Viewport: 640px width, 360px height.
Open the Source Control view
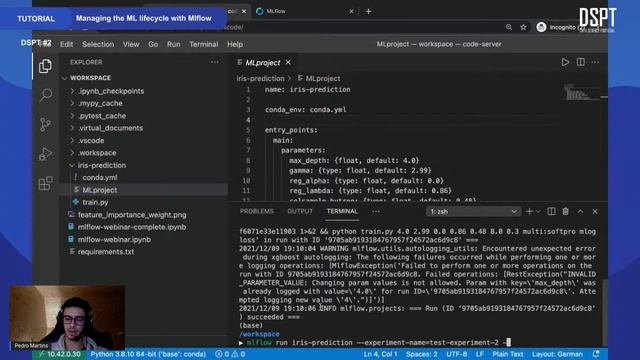tap(45, 124)
